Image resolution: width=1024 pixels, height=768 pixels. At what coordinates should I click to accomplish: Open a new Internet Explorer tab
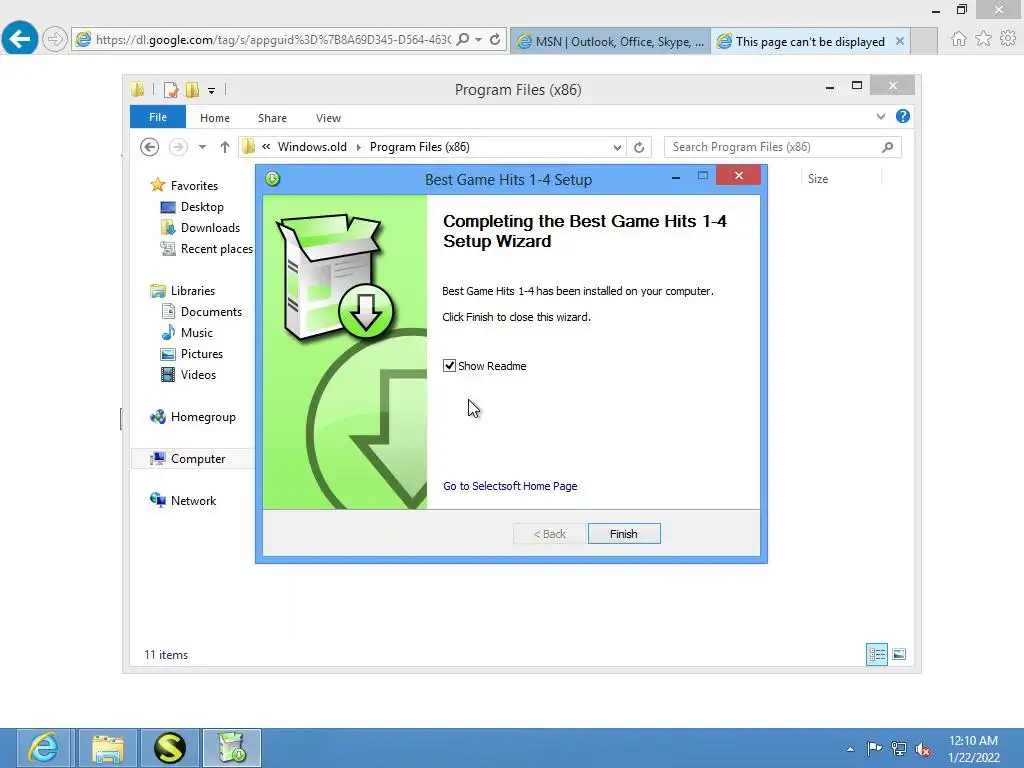pyautogui.click(x=924, y=41)
